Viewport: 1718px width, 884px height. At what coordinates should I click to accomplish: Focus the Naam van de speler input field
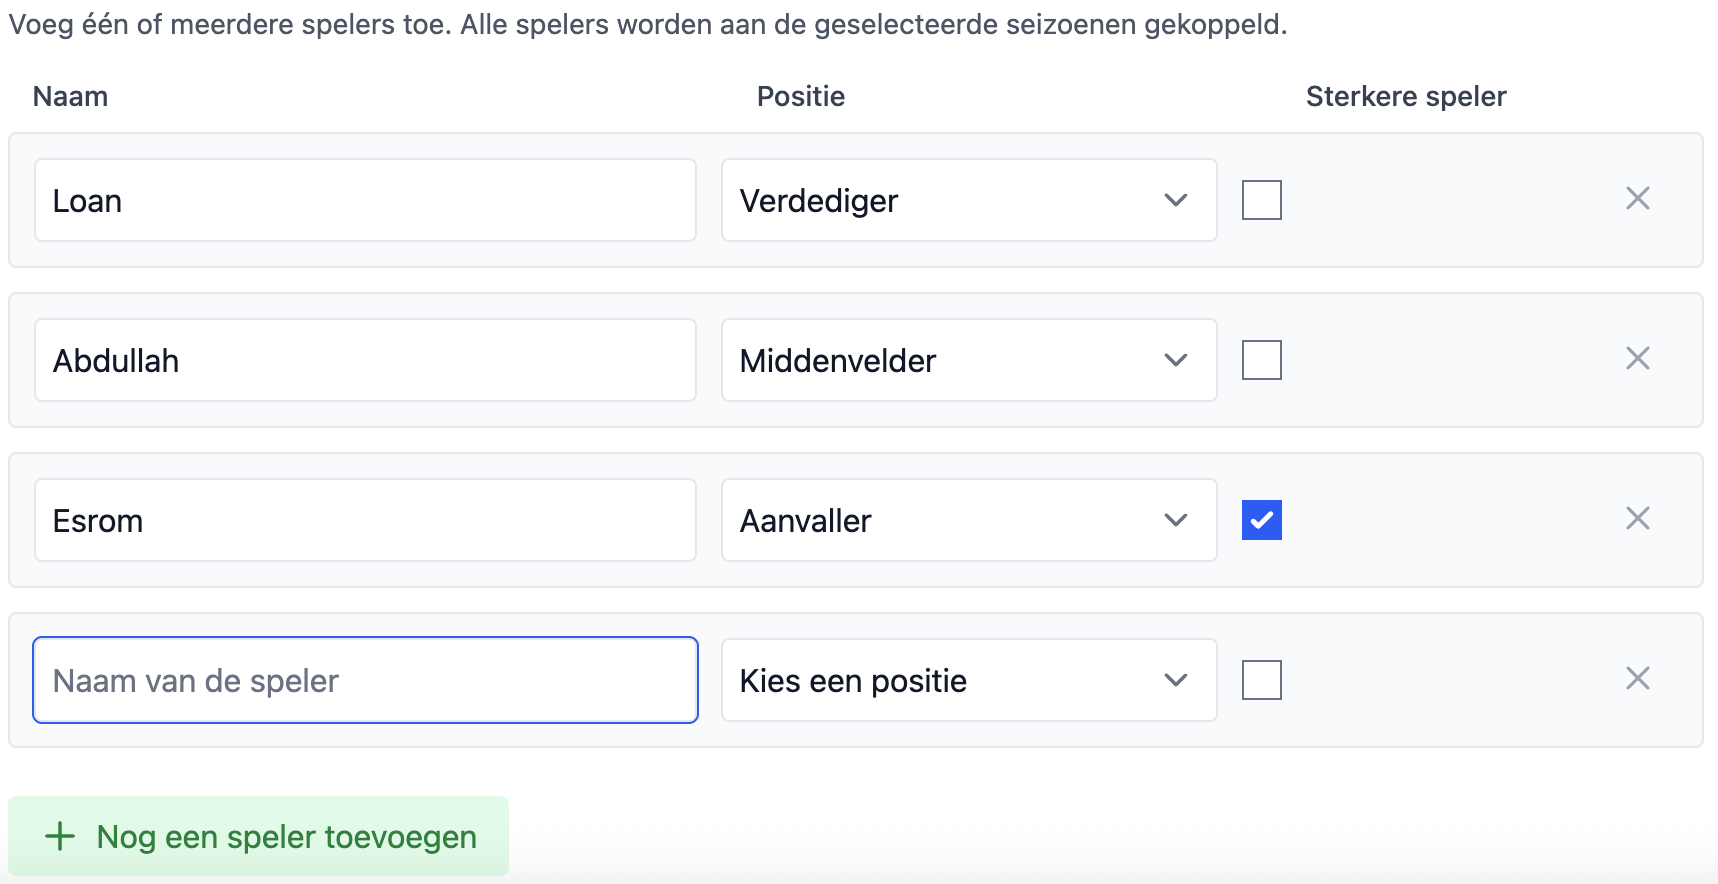pyautogui.click(x=365, y=680)
